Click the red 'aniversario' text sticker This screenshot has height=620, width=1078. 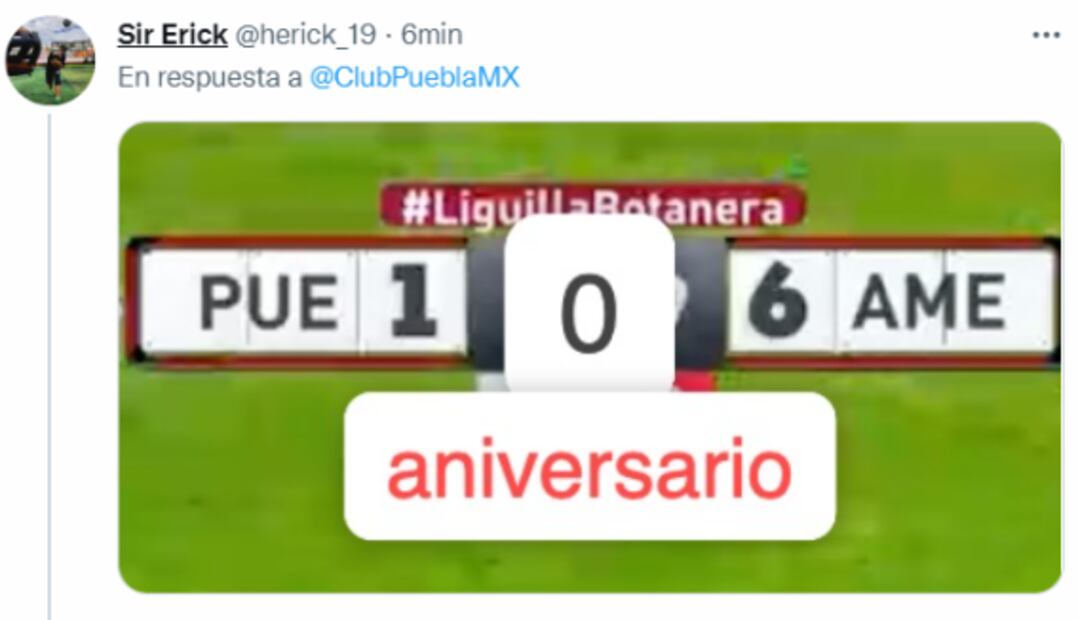[x=590, y=466]
